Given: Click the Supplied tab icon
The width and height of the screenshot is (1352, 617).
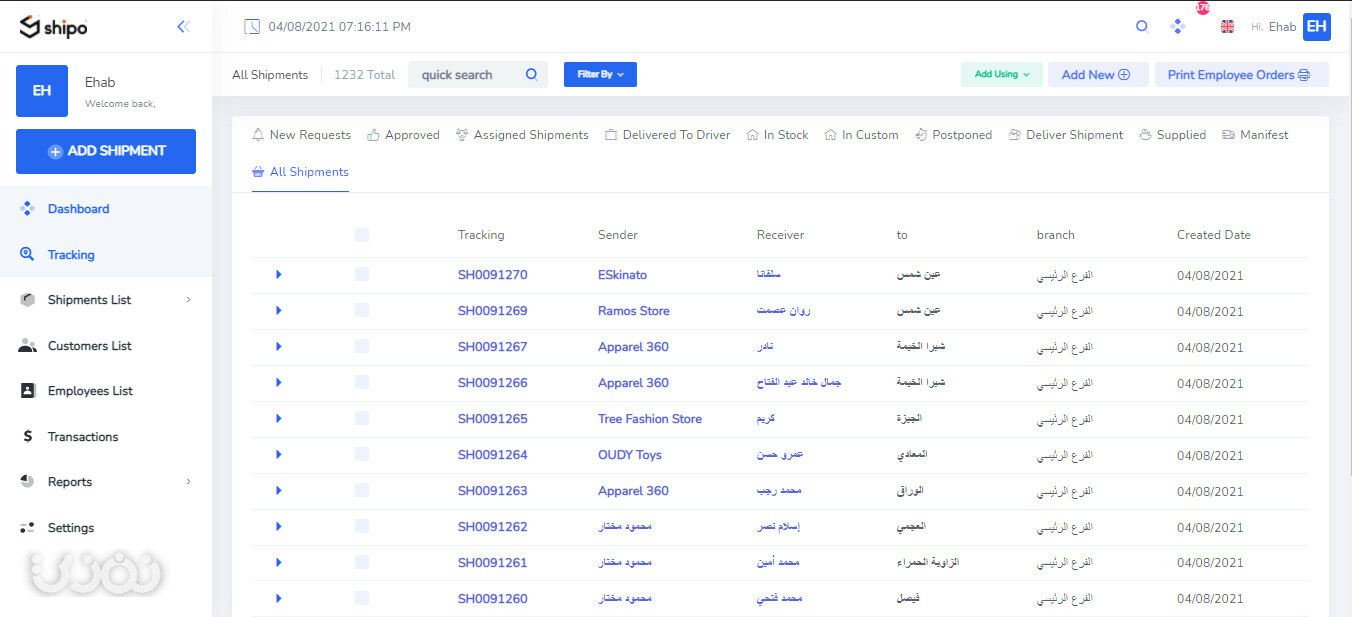Looking at the screenshot, I should tap(1146, 134).
